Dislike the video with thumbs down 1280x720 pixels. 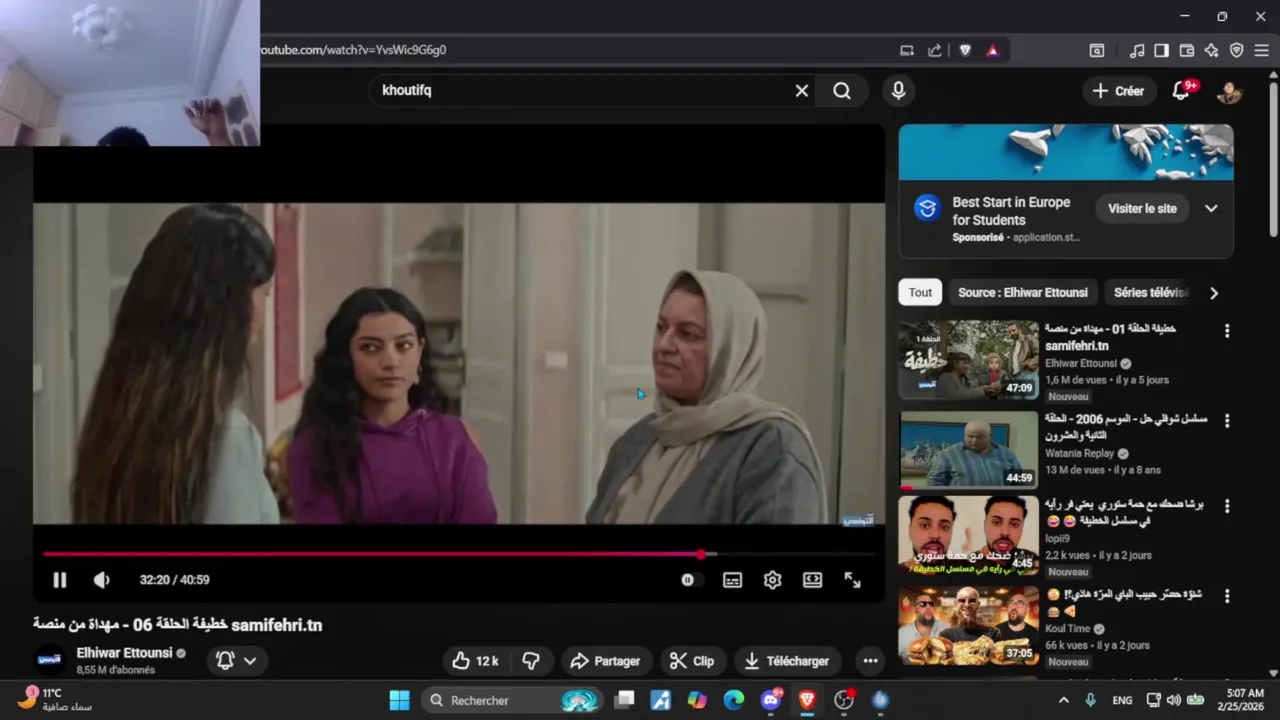pyautogui.click(x=532, y=661)
